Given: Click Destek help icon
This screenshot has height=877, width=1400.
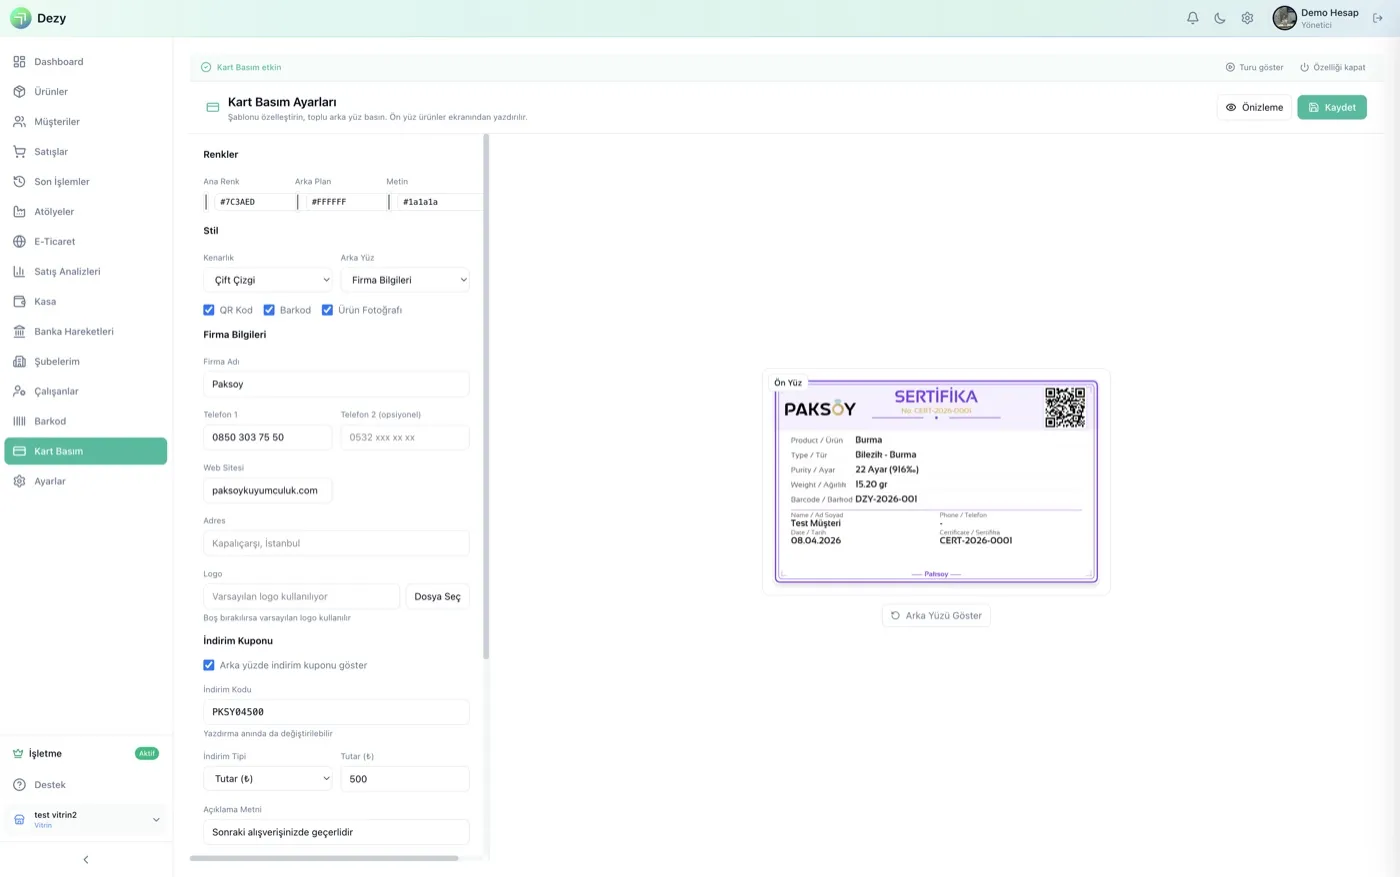Looking at the screenshot, I should point(19,785).
